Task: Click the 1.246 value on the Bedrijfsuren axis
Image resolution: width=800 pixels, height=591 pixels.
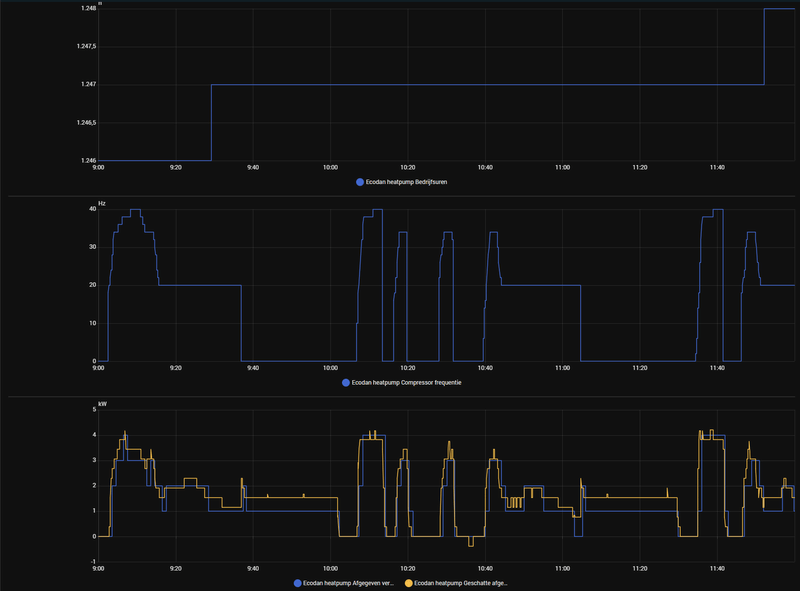Action: (88, 161)
